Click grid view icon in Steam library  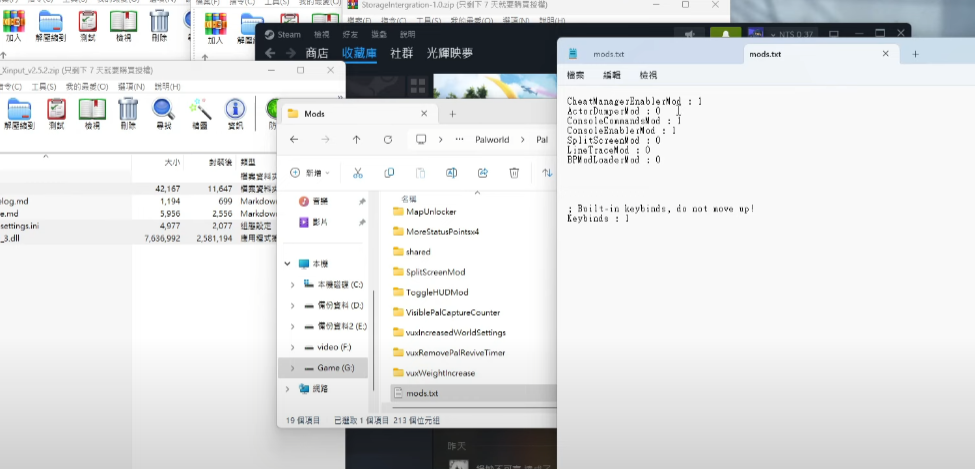[x=418, y=86]
